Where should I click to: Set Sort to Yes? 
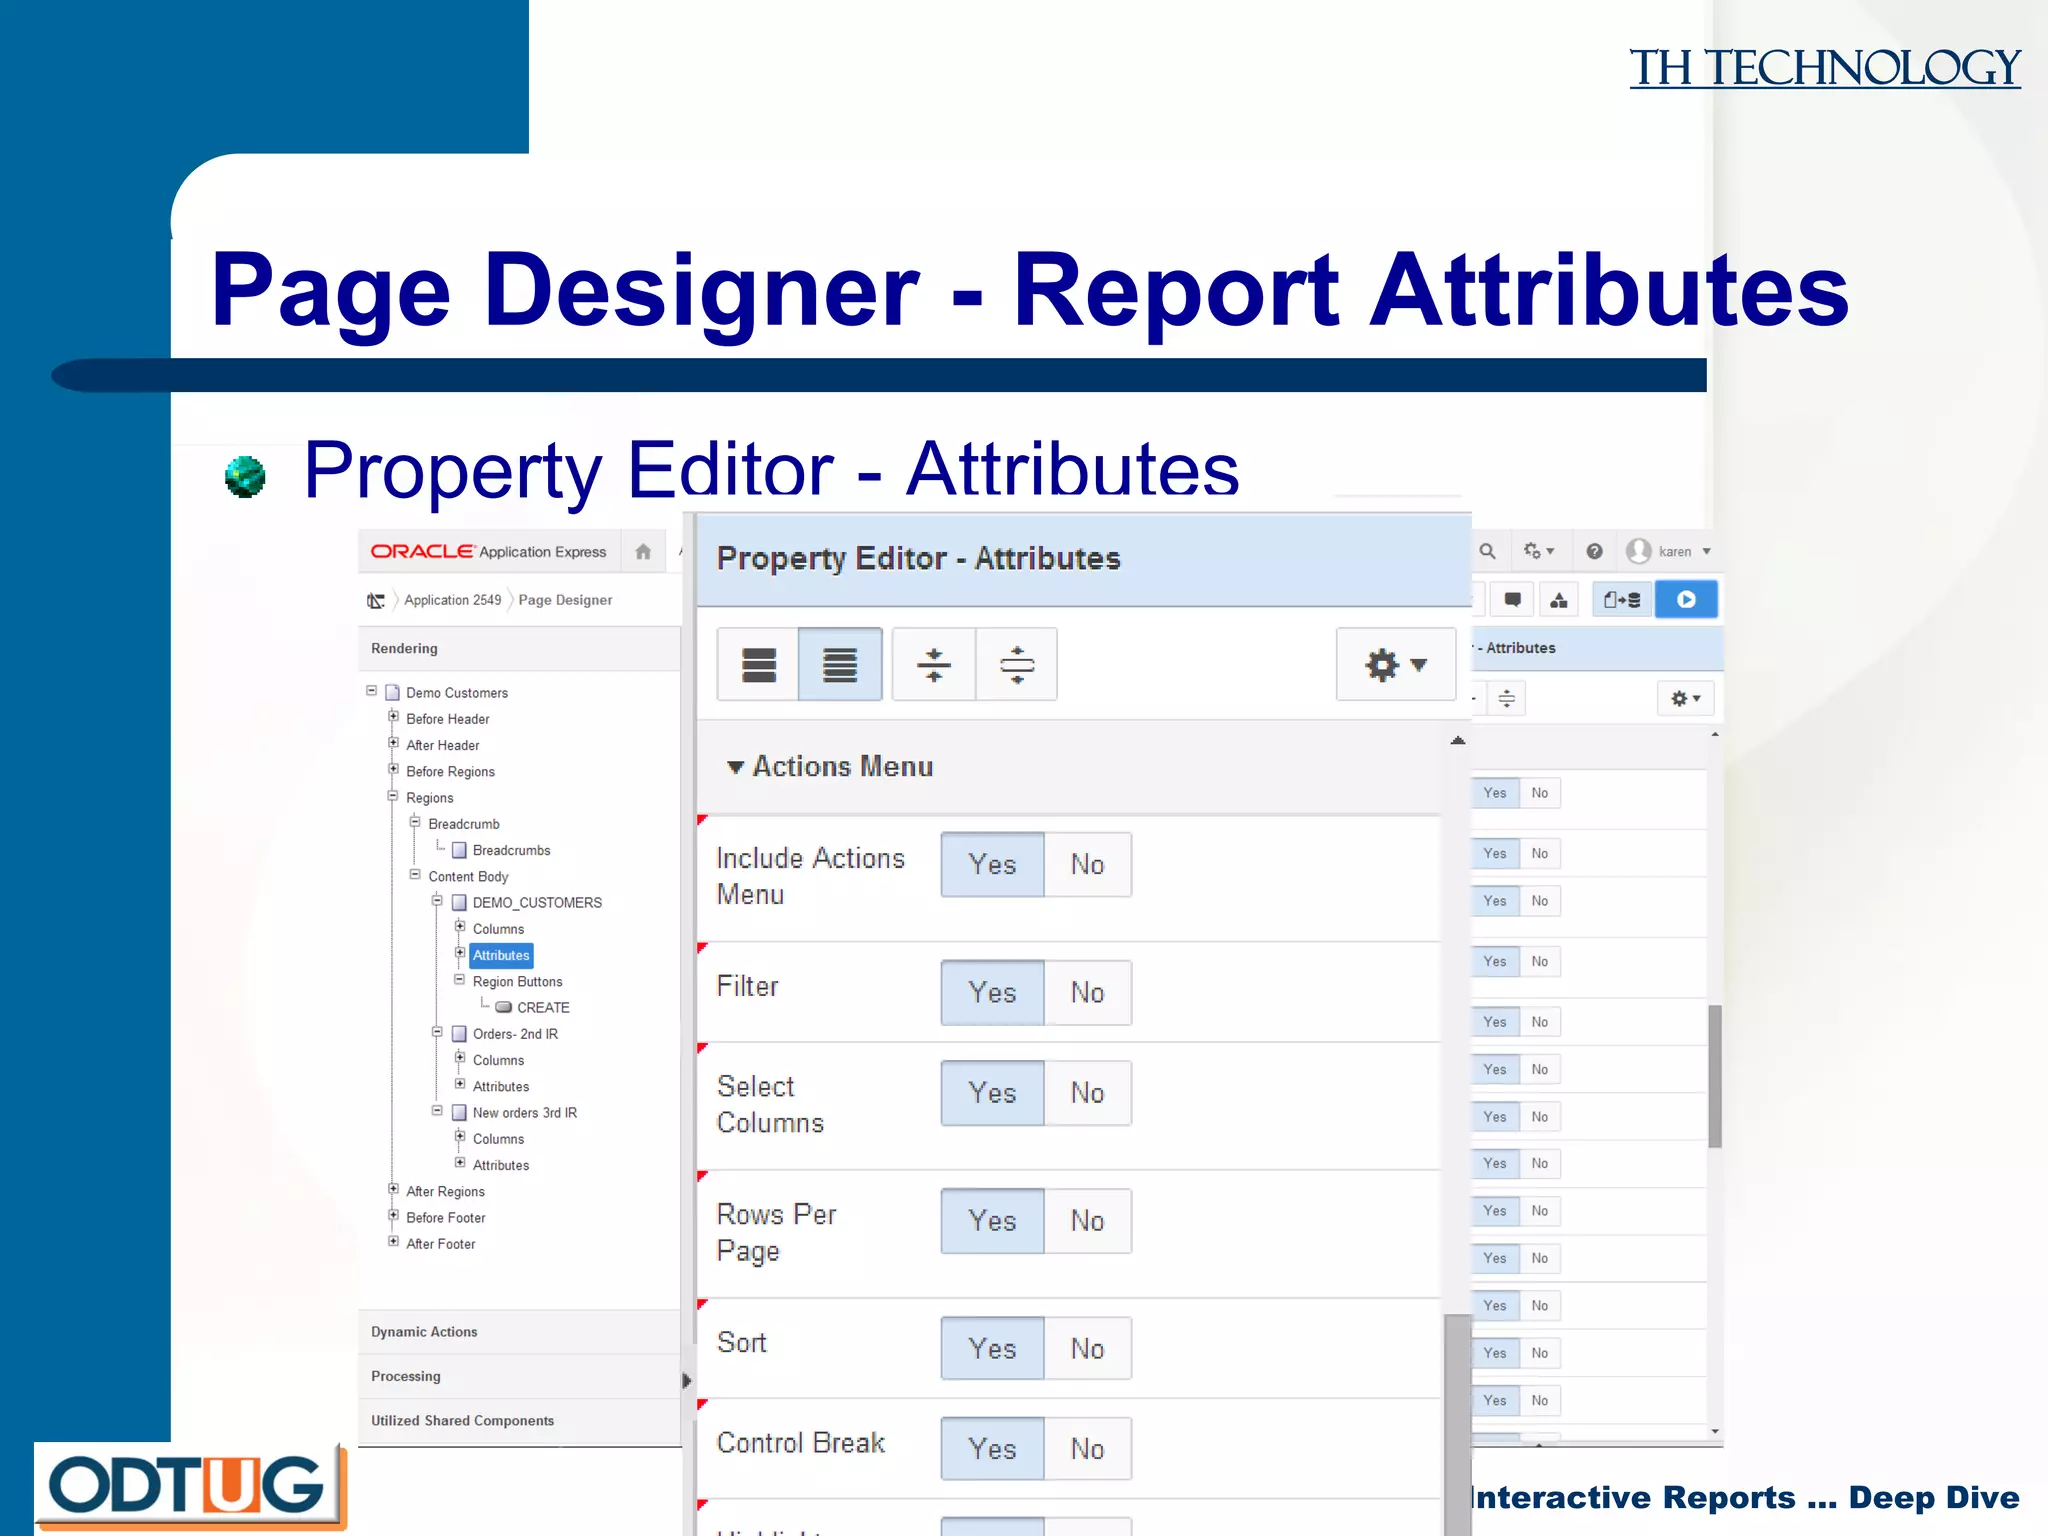click(992, 1349)
